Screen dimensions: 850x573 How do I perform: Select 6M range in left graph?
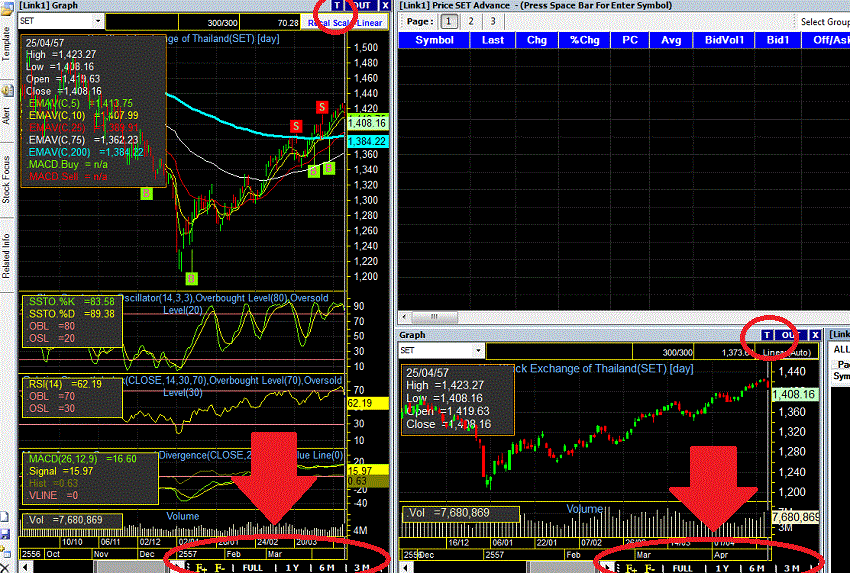[x=326, y=568]
